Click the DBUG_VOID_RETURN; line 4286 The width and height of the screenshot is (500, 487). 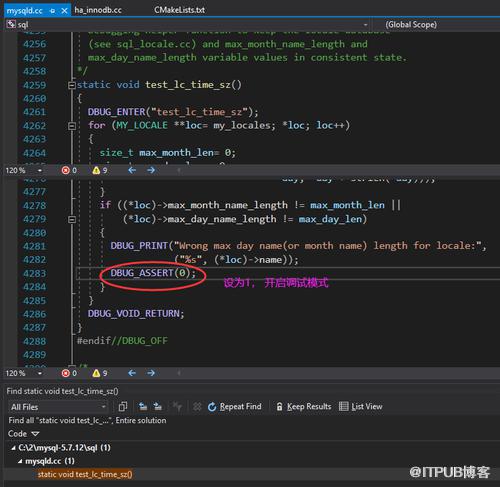pos(136,314)
